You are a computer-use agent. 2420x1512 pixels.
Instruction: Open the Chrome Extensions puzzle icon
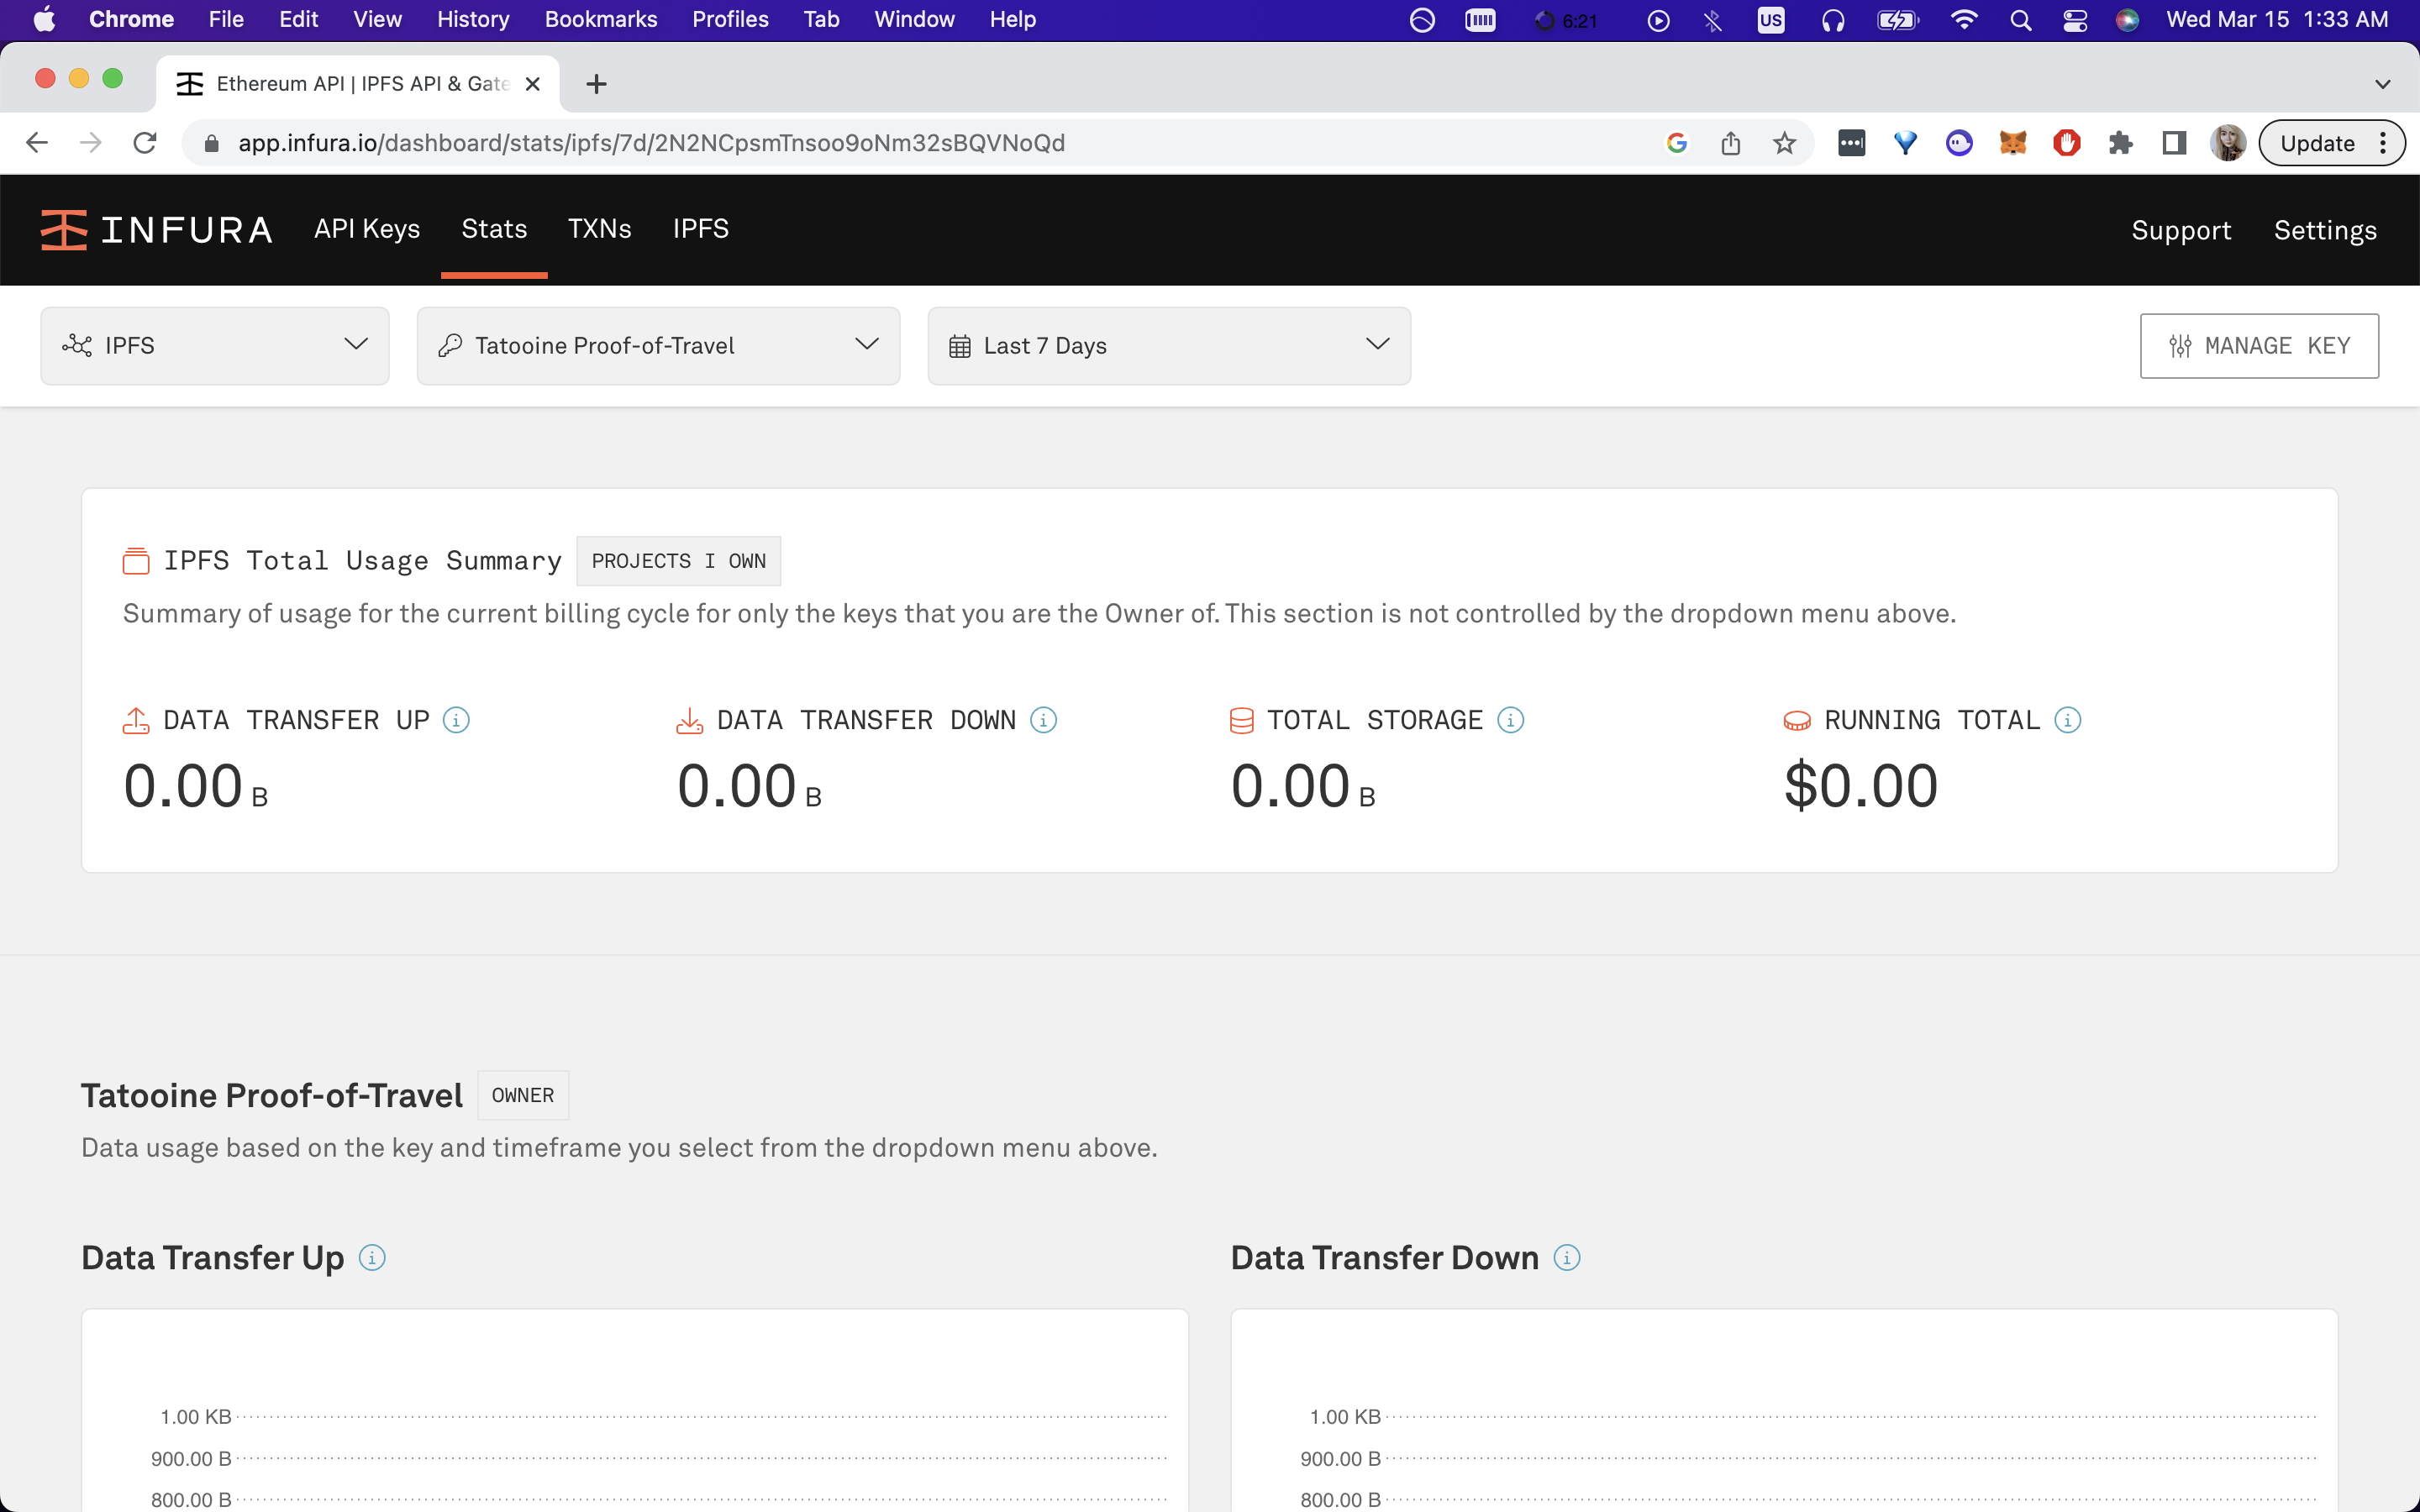2120,143
